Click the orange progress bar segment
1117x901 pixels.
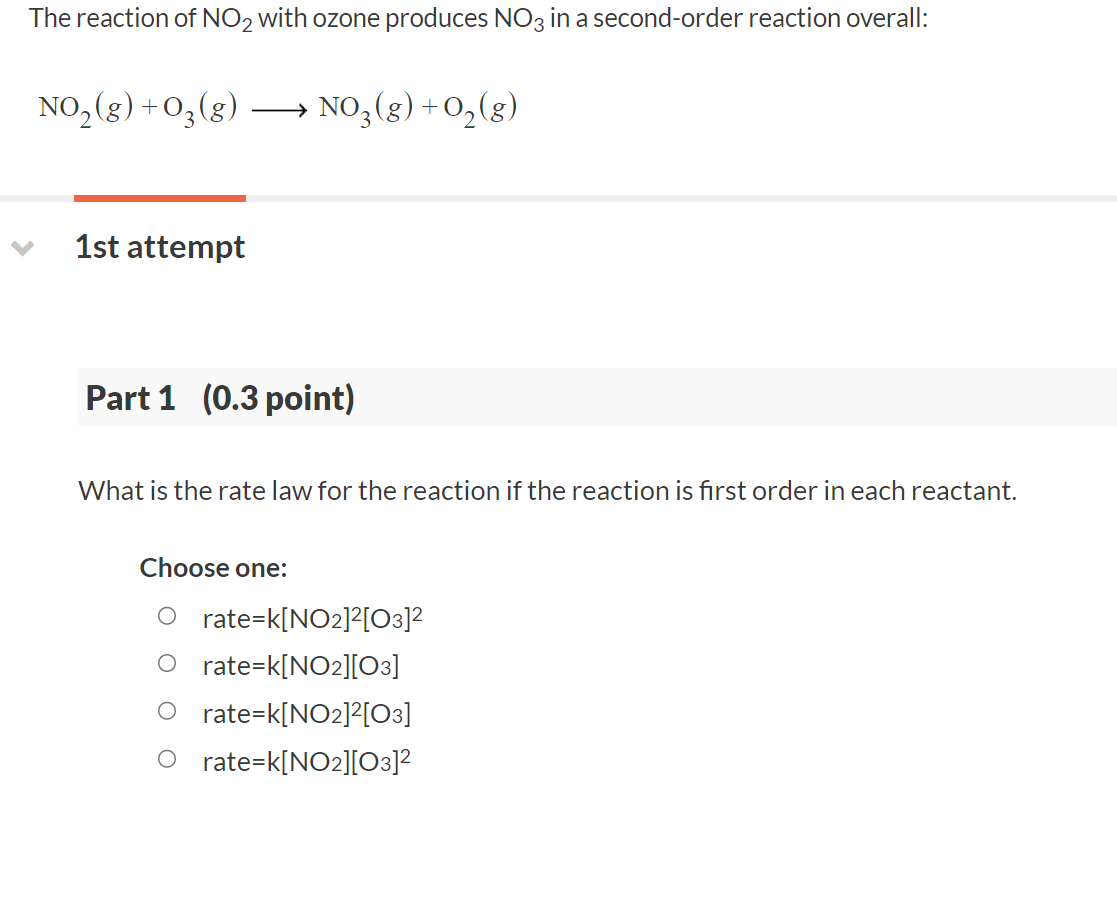tap(159, 197)
